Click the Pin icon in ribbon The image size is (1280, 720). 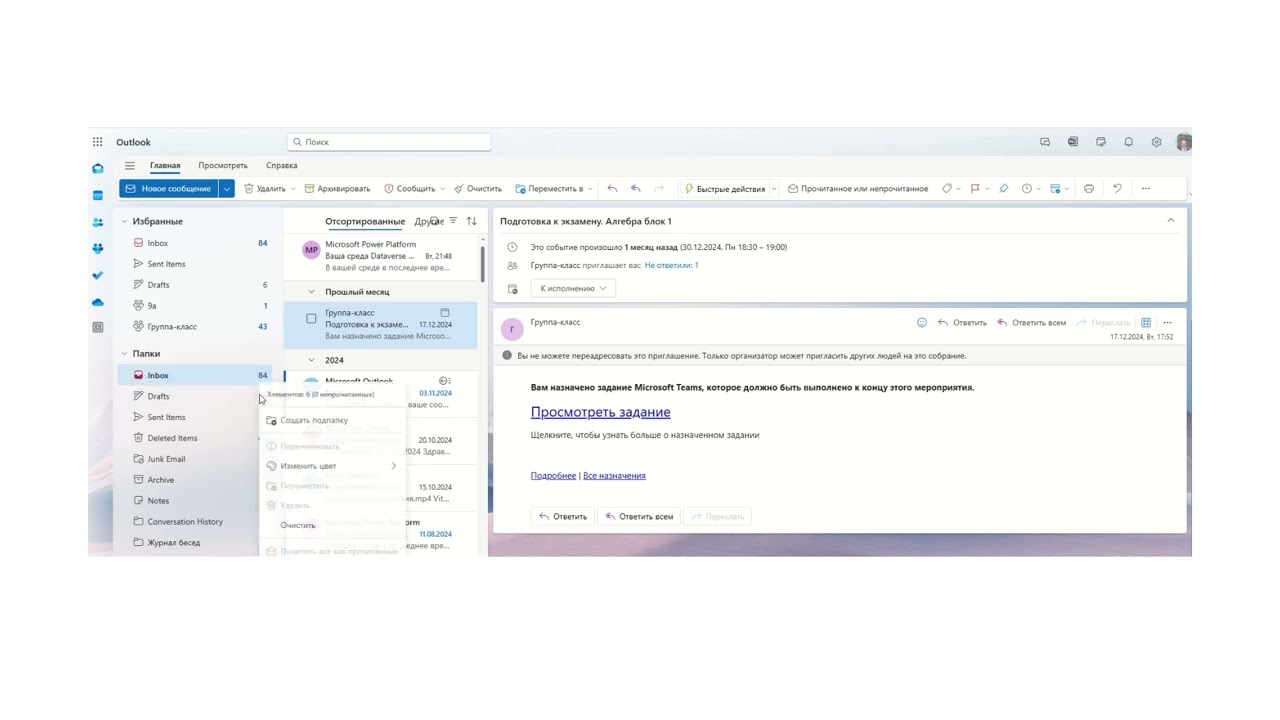click(1003, 188)
